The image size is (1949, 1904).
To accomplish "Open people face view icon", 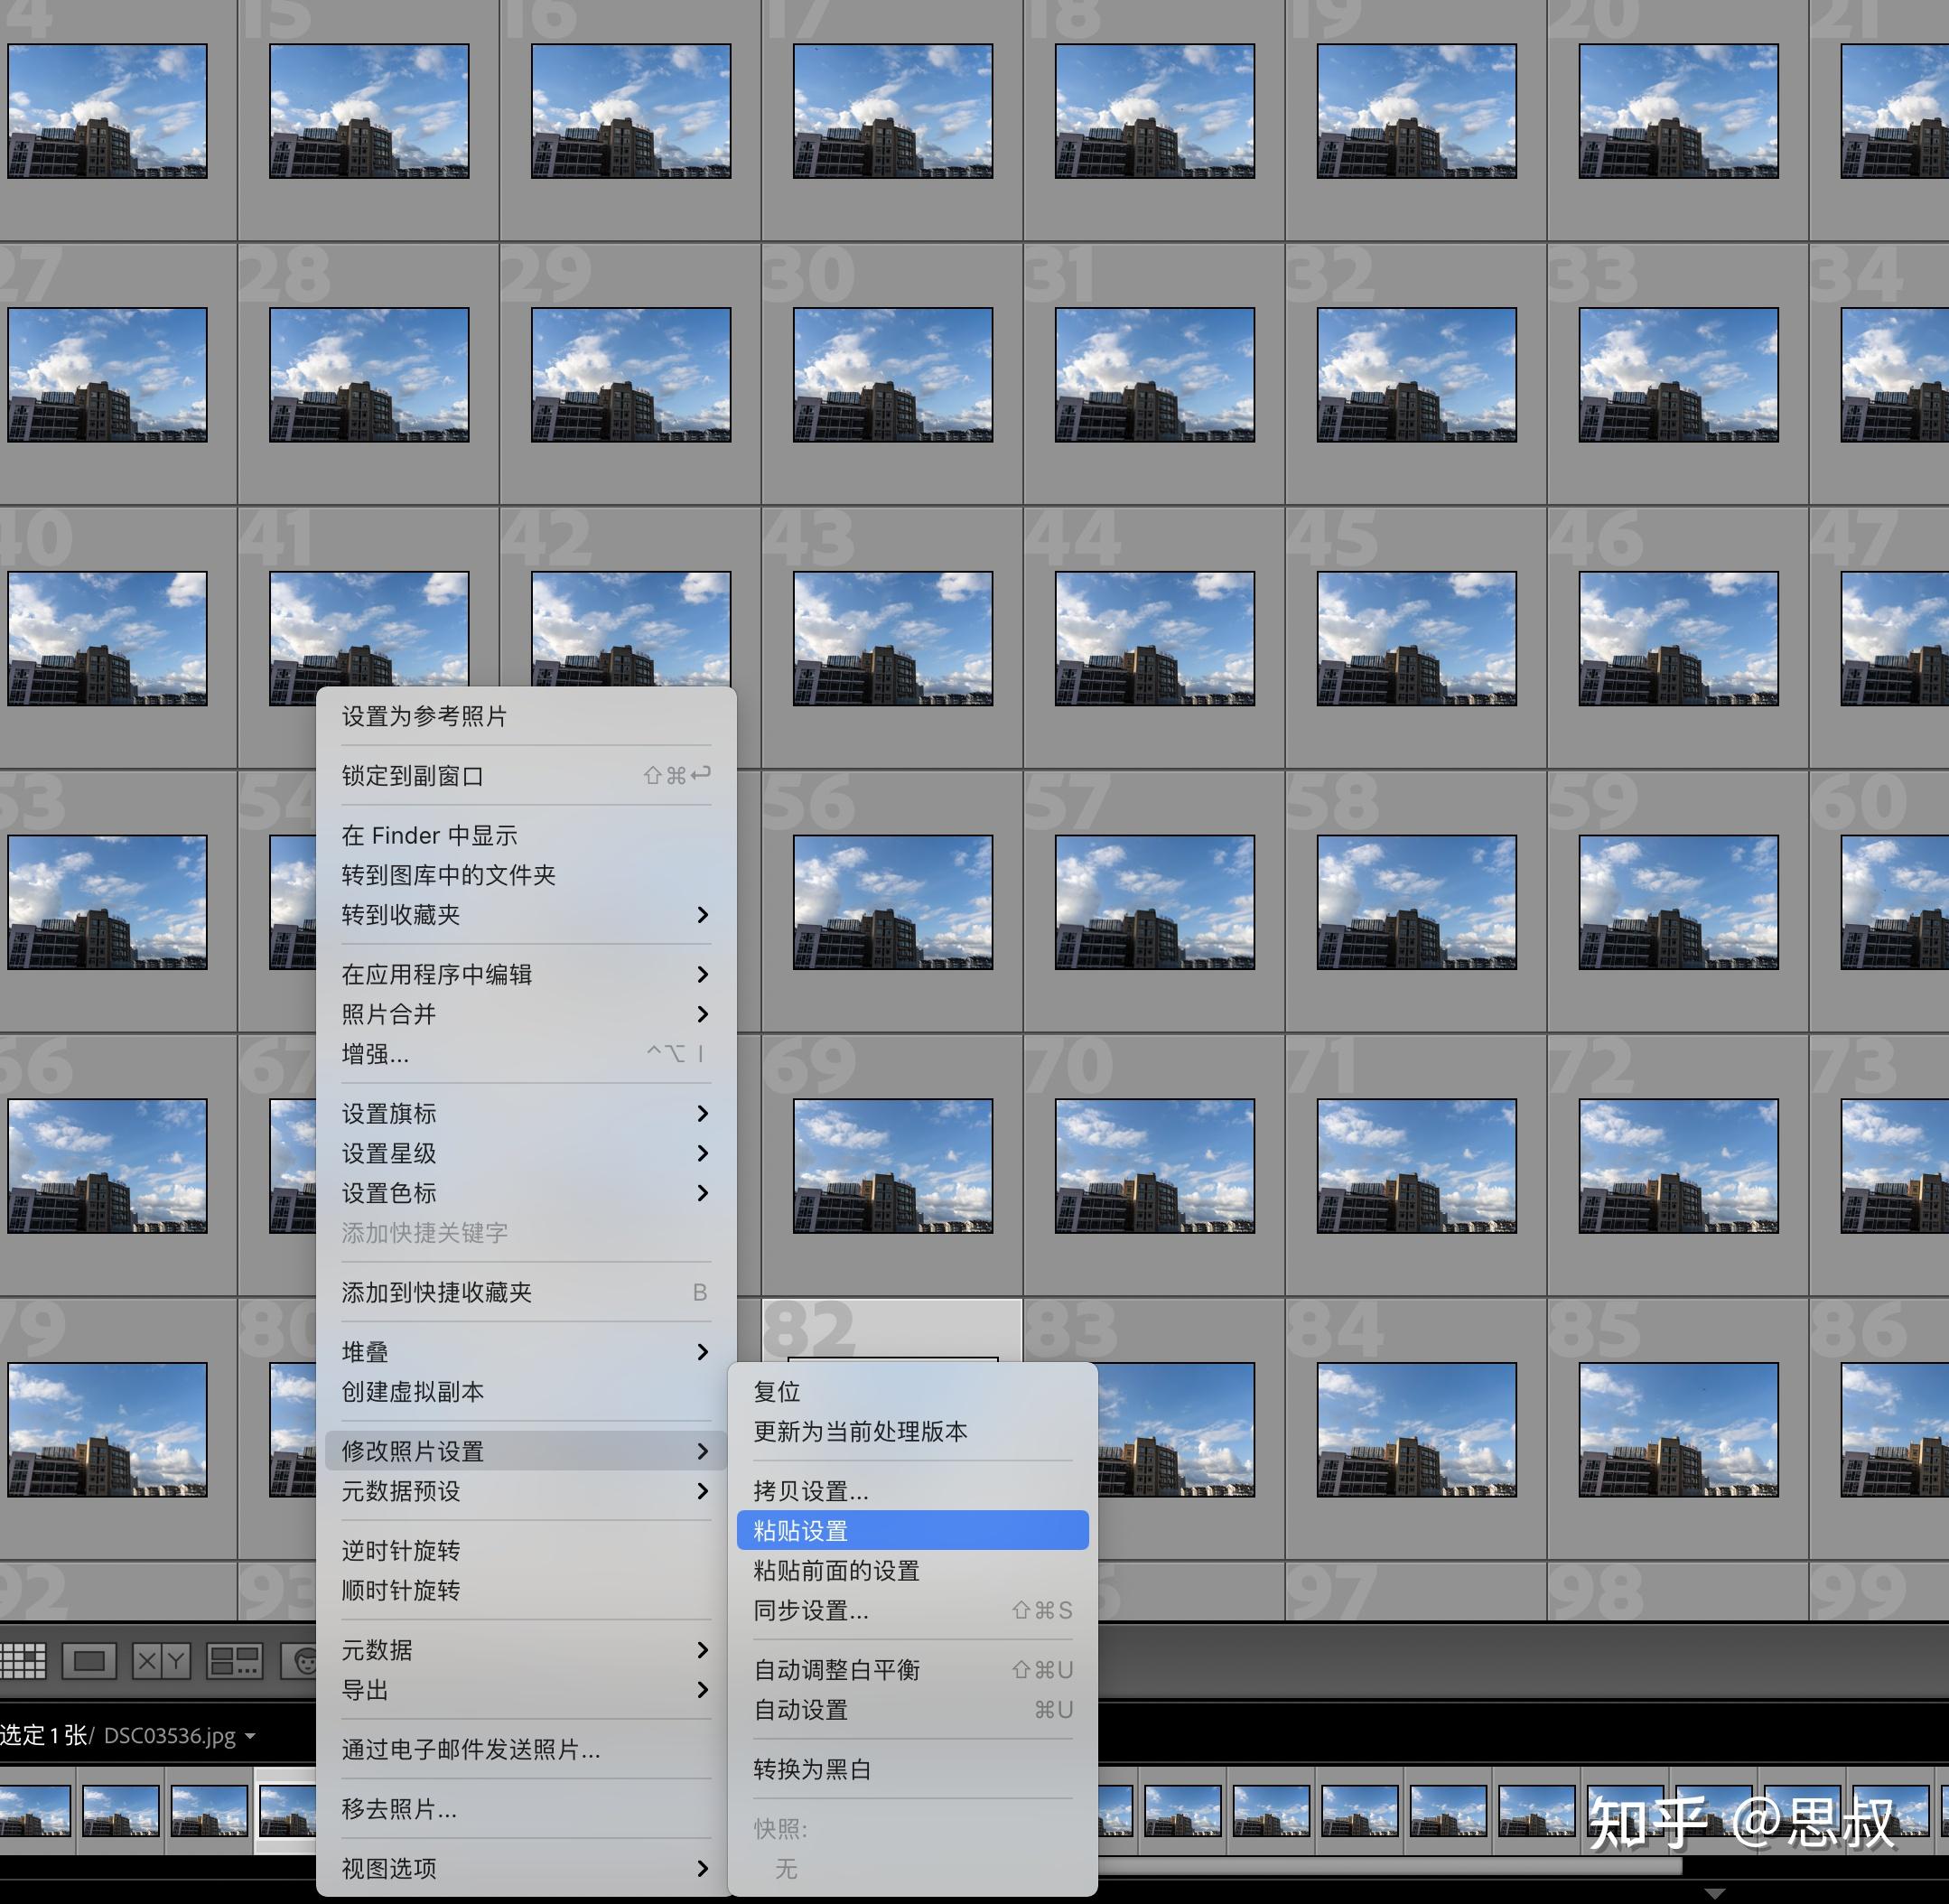I will tap(300, 1661).
